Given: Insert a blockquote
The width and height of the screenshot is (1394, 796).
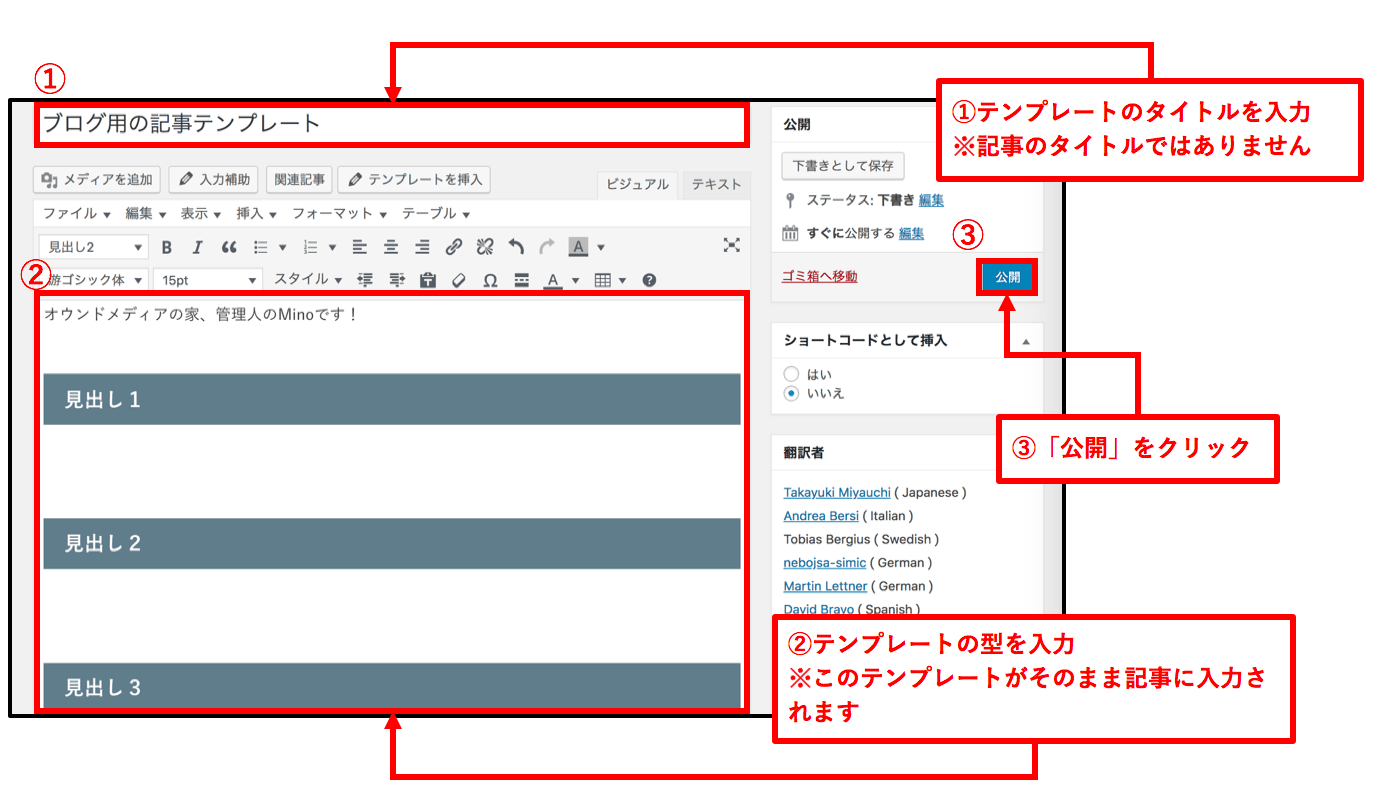Looking at the screenshot, I should [x=229, y=247].
